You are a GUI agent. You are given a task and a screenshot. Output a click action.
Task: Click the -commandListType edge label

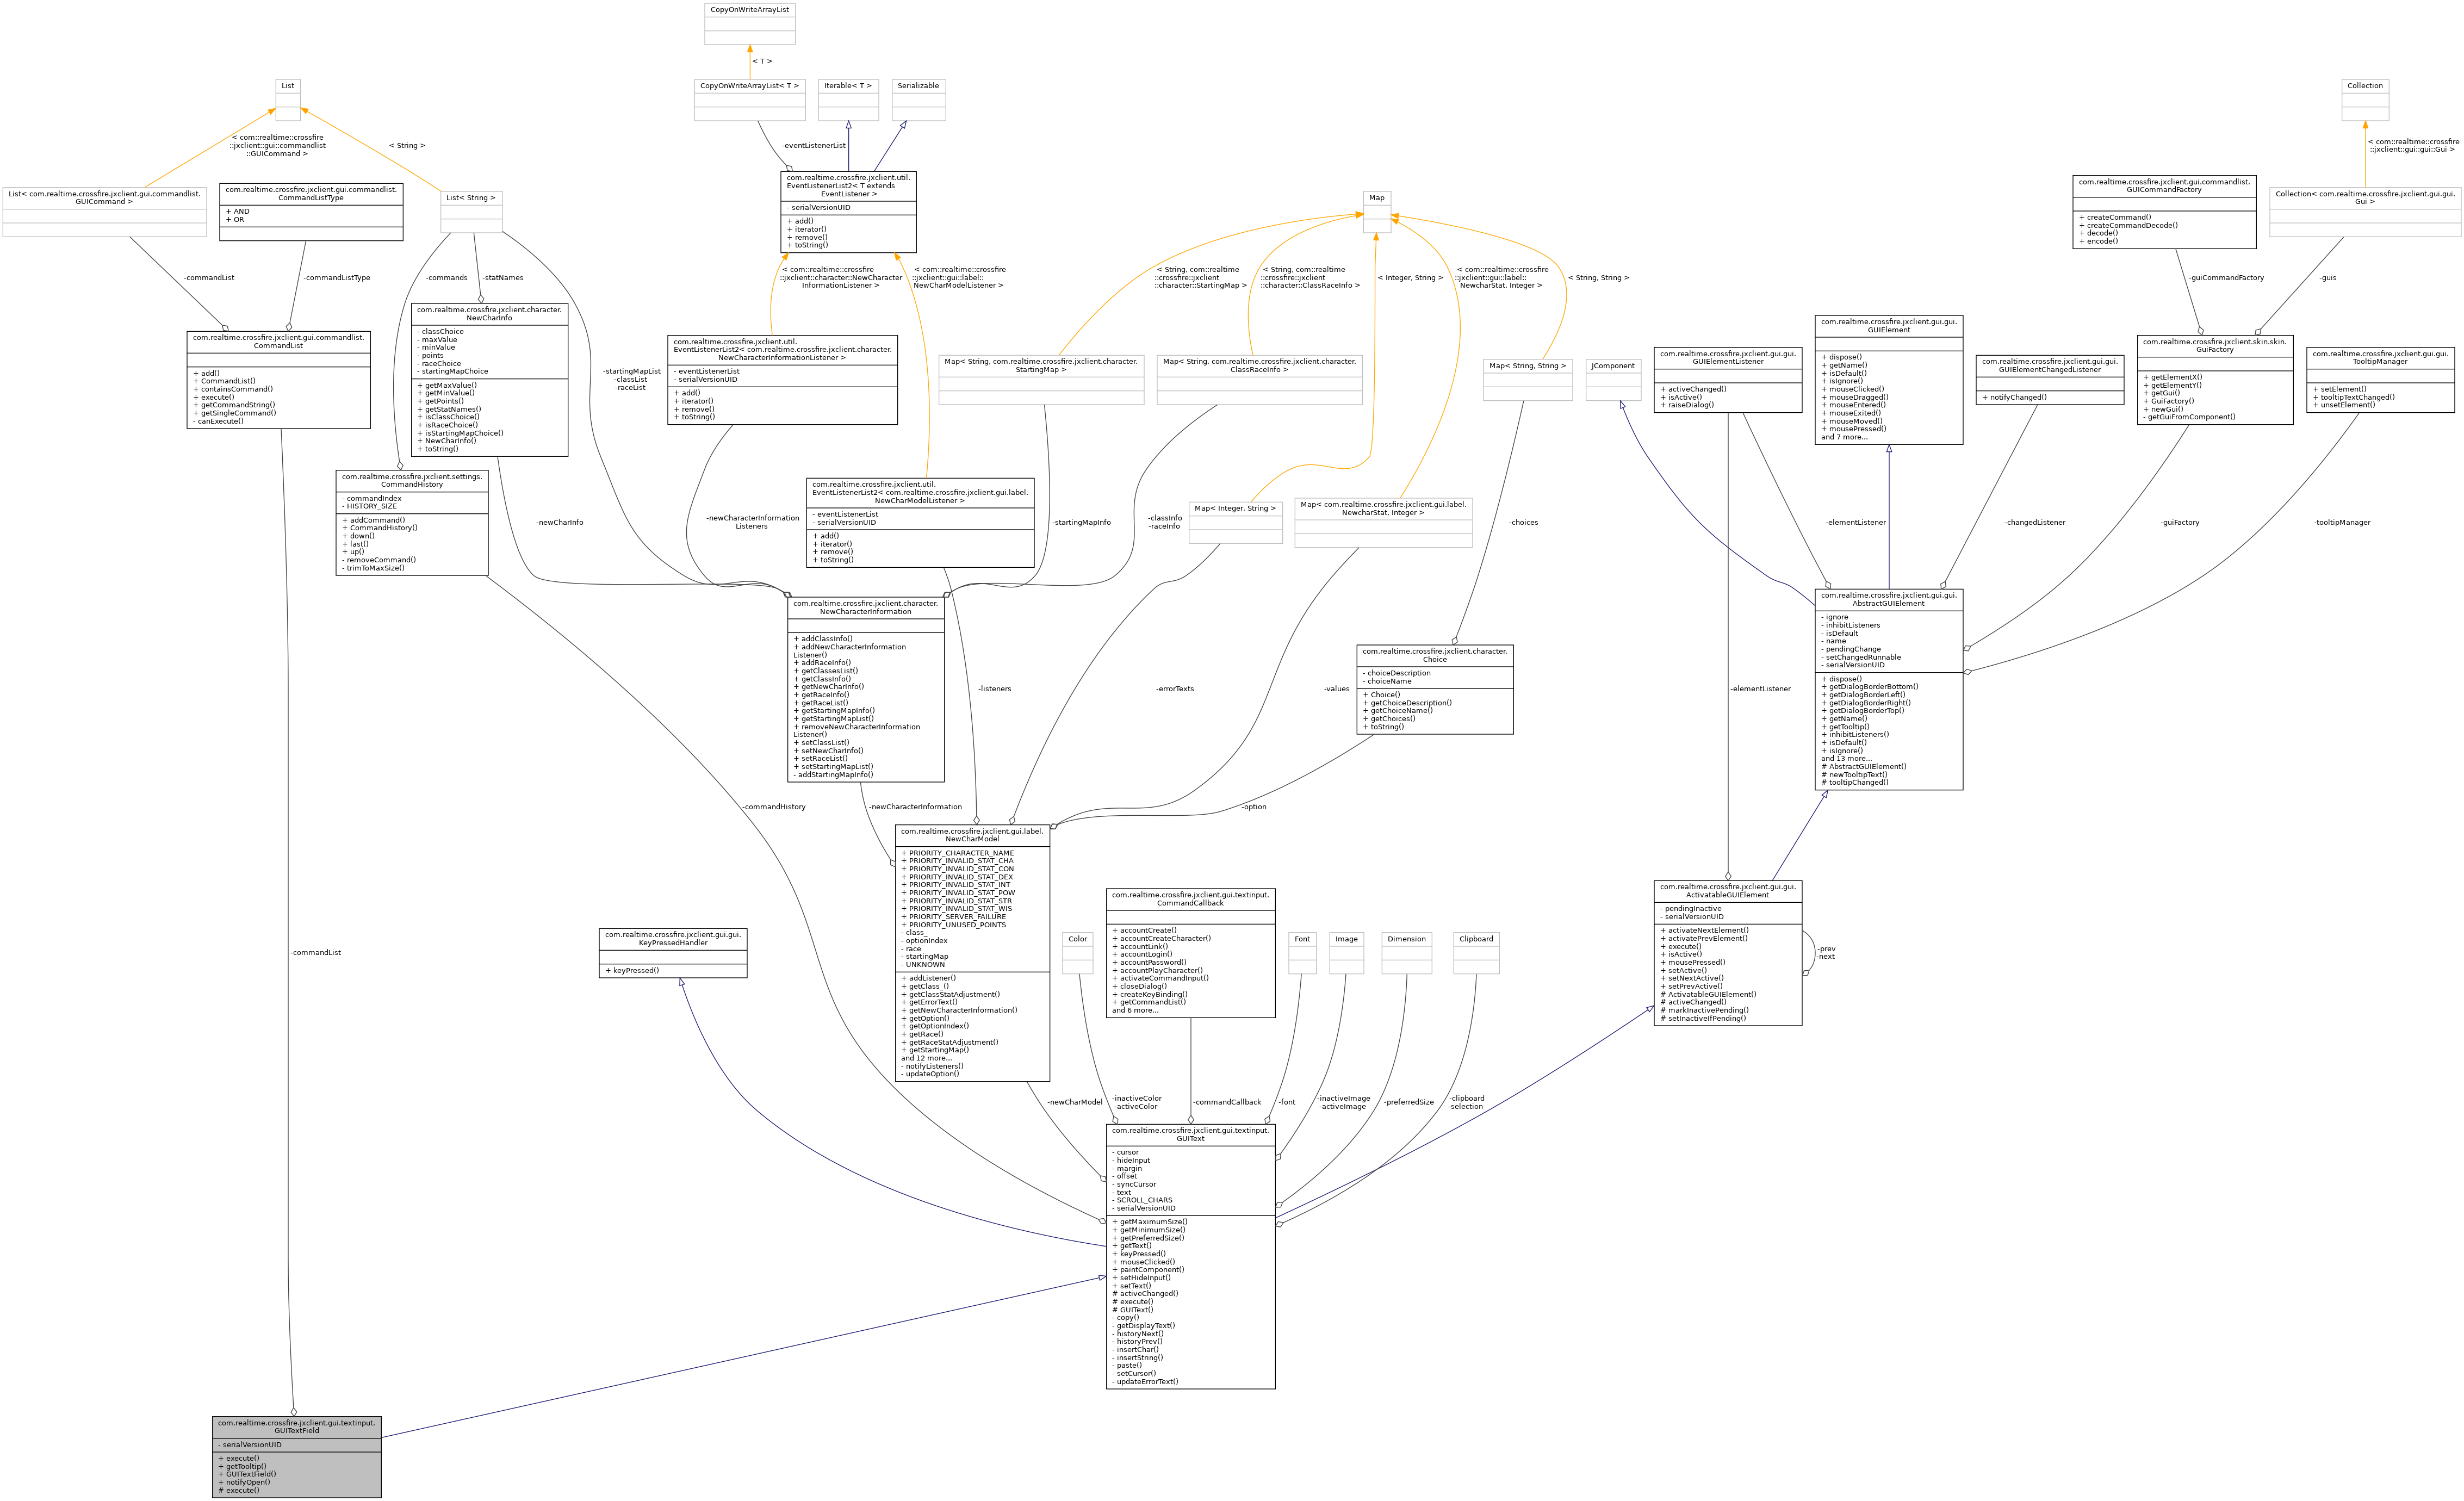click(x=337, y=278)
